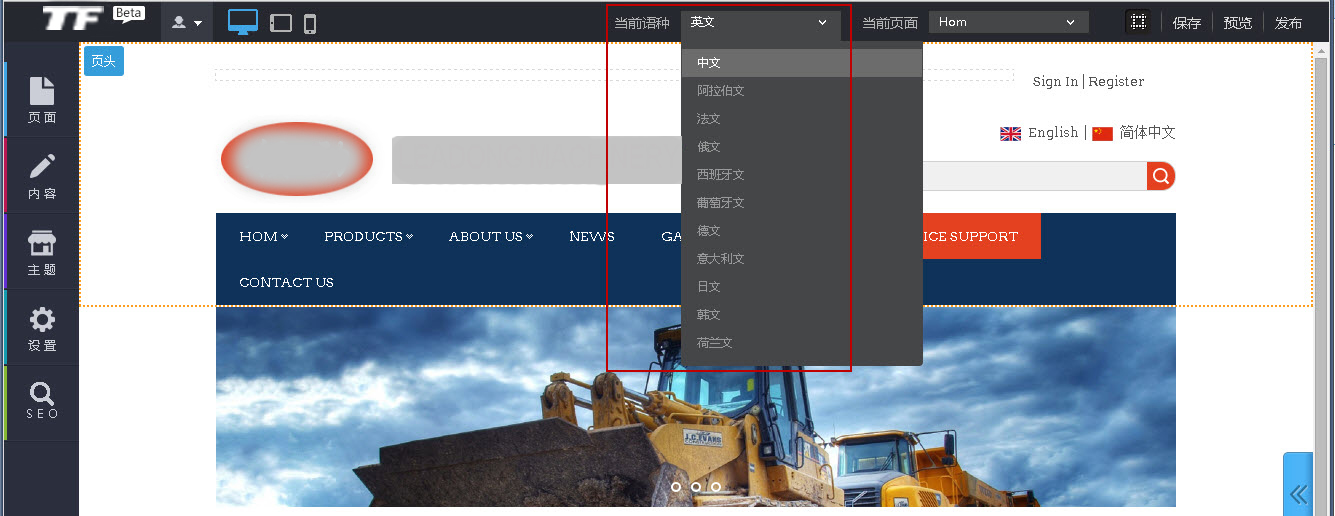Choose 法文 in the language list

point(709,119)
